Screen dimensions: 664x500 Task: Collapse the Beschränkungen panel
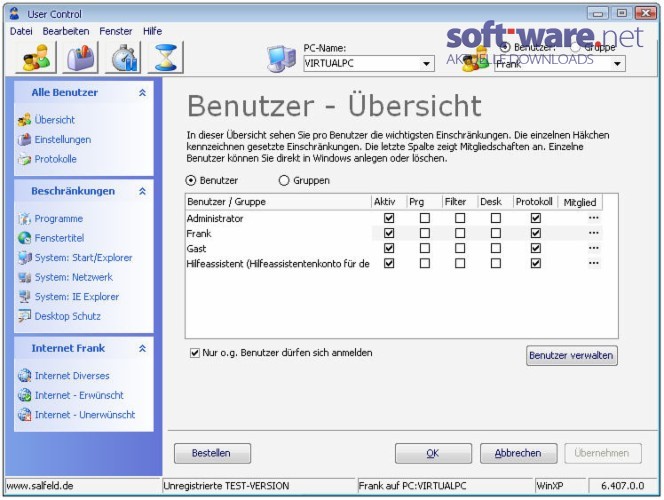coord(143,191)
